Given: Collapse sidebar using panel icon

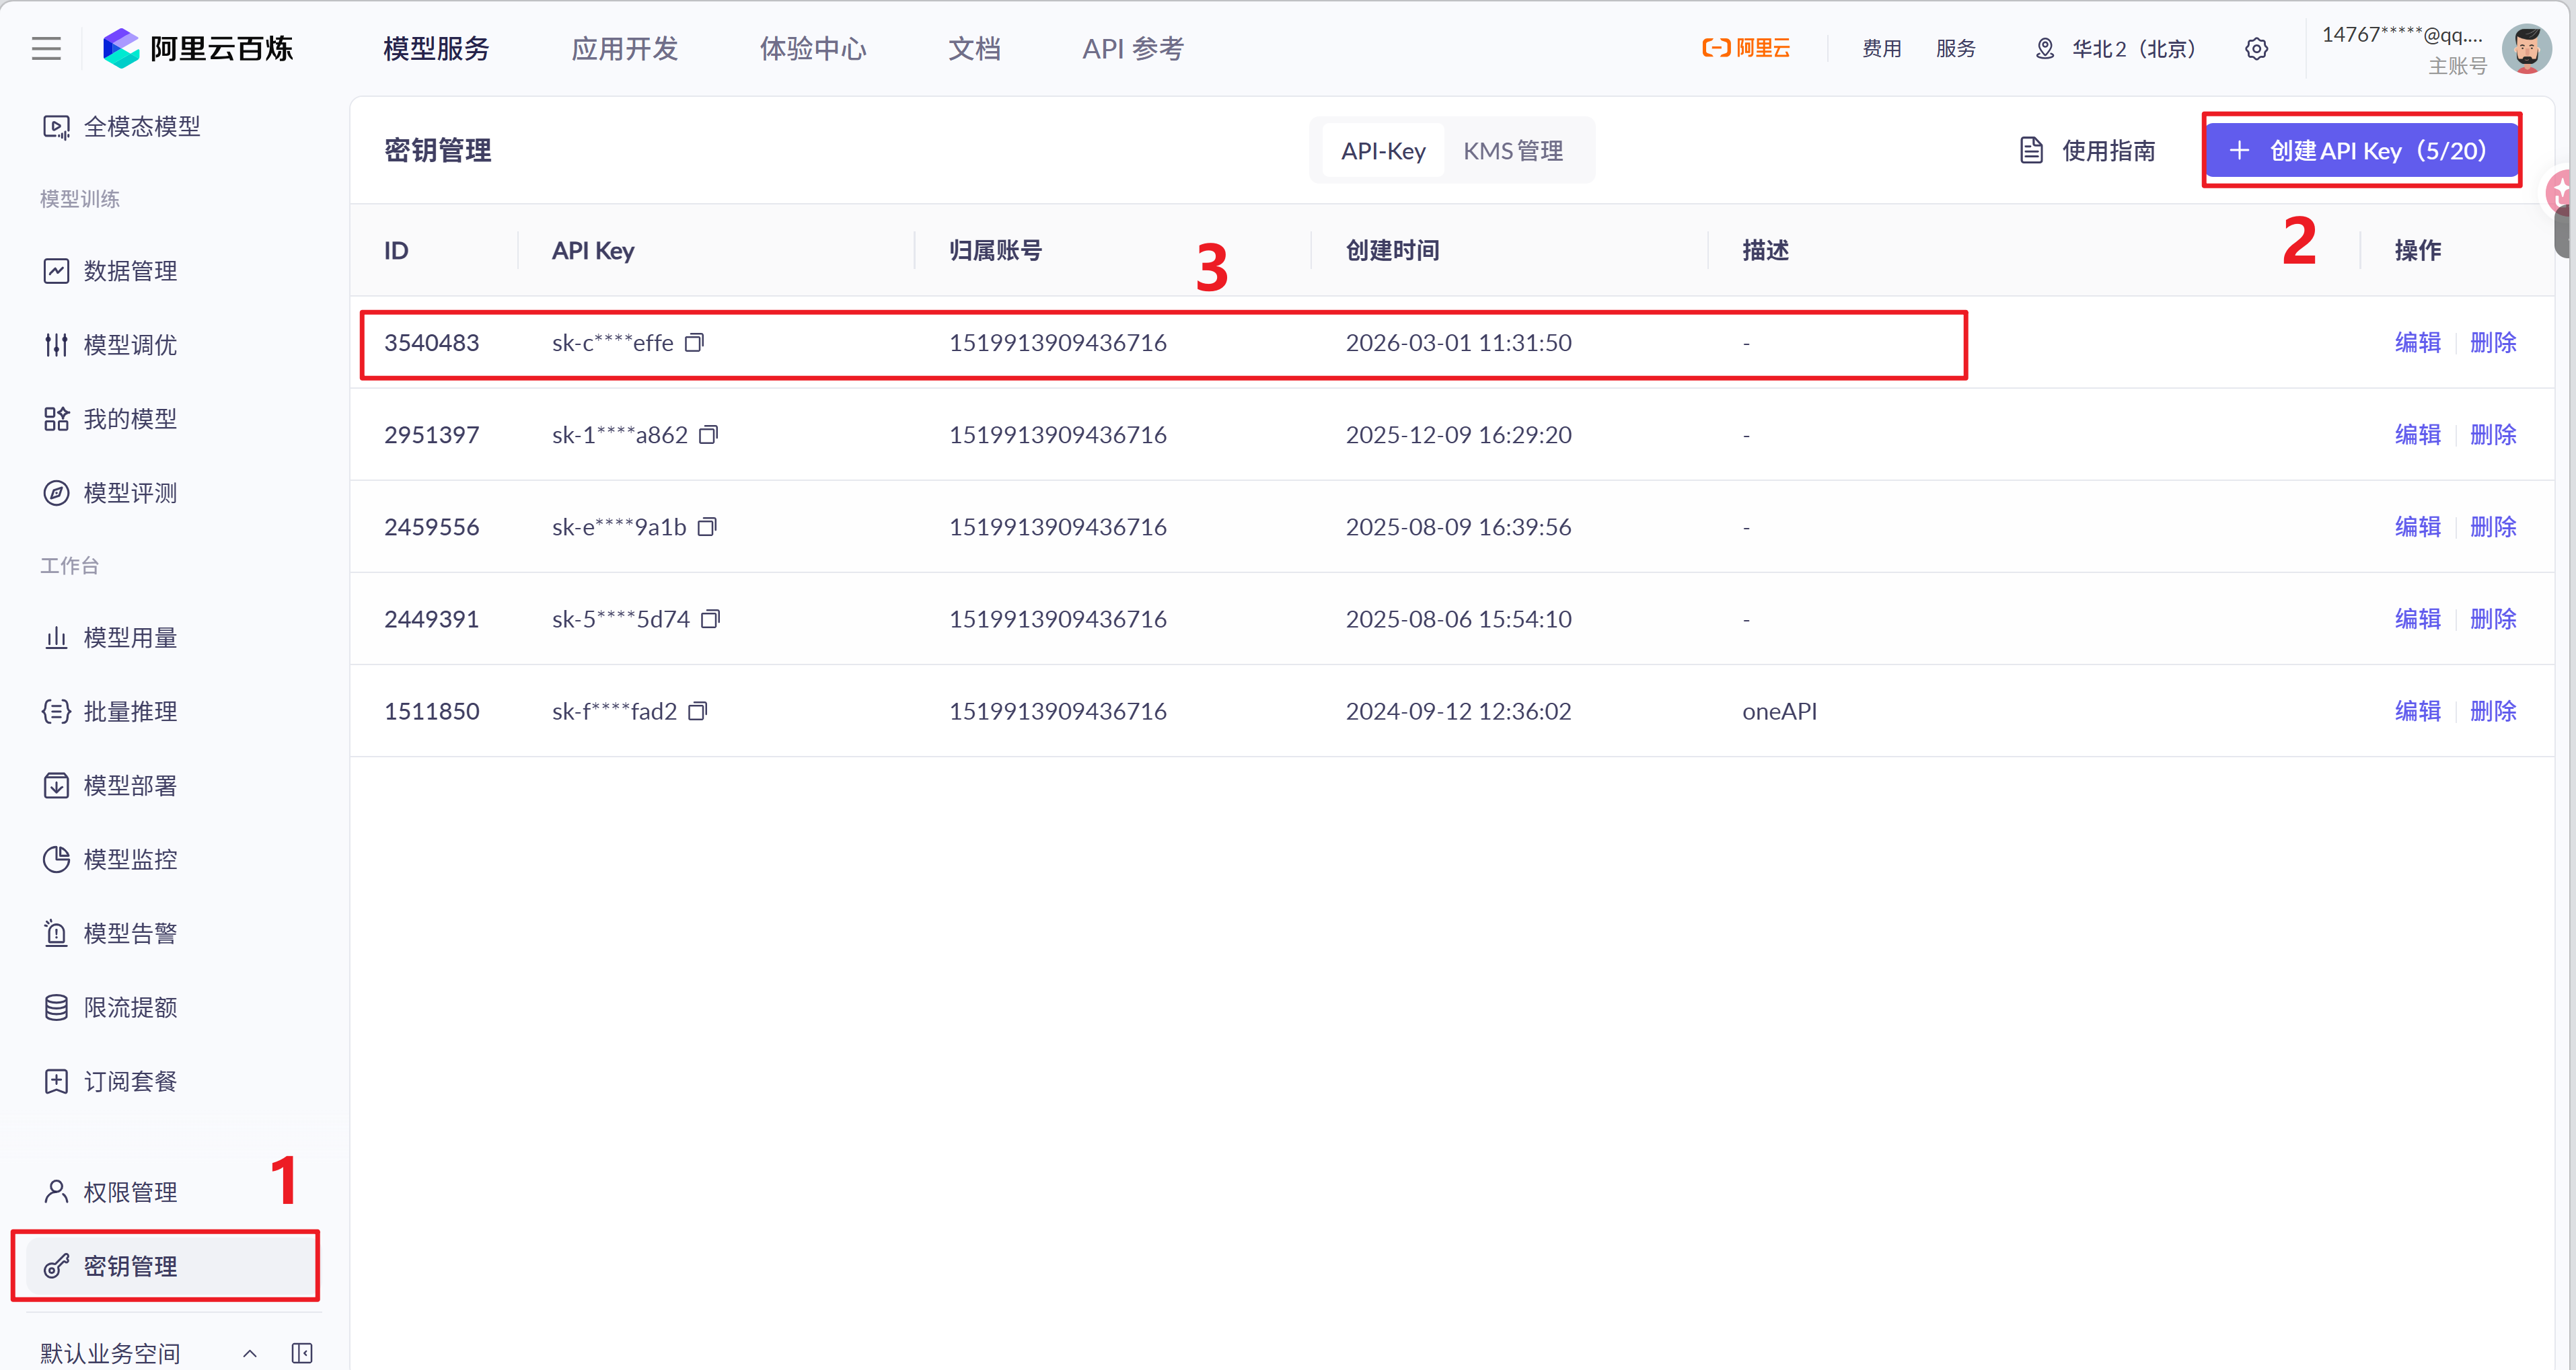Looking at the screenshot, I should tap(301, 1352).
